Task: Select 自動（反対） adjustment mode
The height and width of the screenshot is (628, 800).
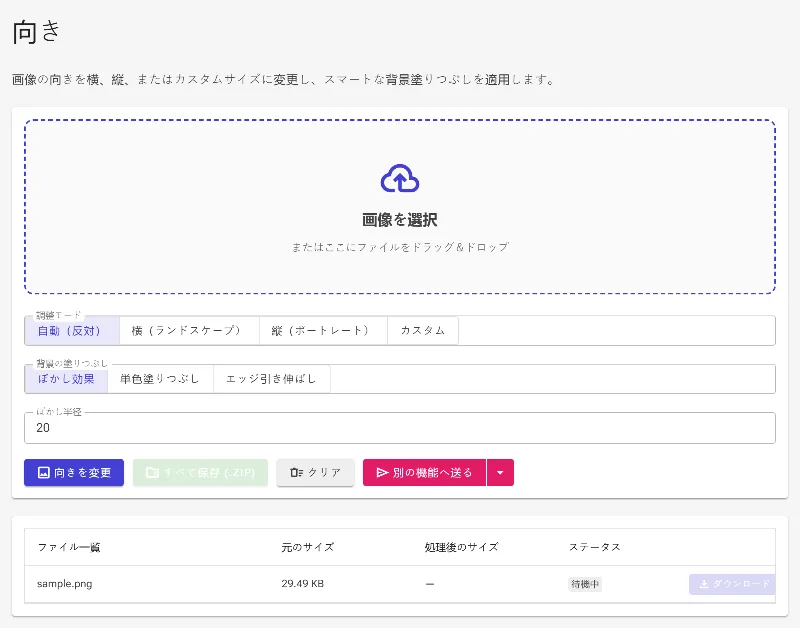Action: pyautogui.click(x=72, y=331)
